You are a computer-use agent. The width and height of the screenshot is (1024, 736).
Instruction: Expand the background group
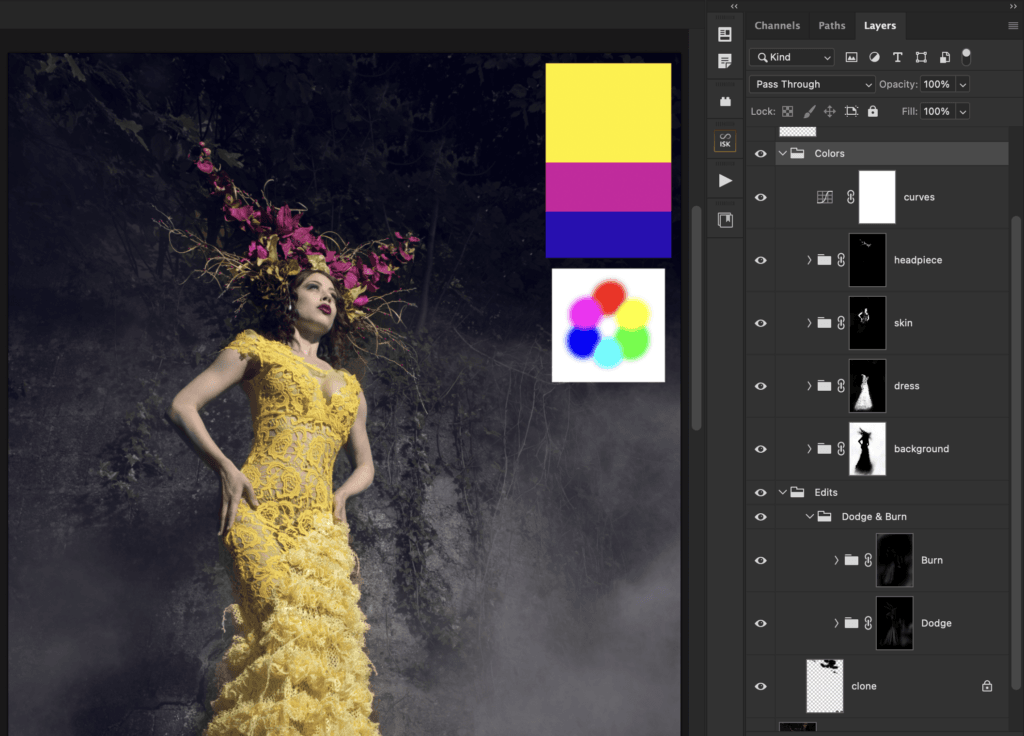(809, 449)
